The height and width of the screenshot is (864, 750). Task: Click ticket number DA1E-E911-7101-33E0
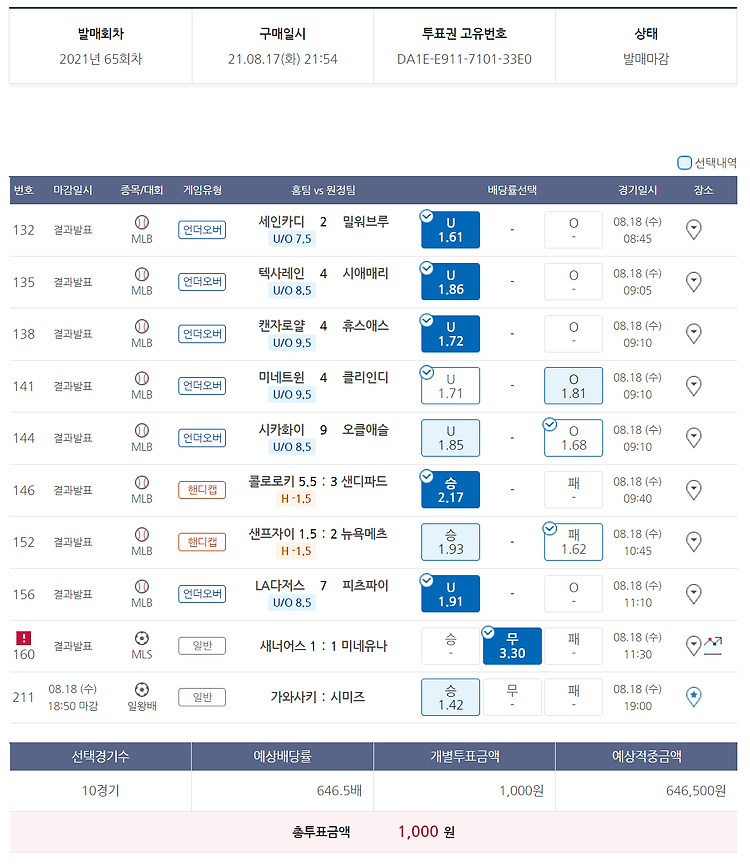(x=464, y=59)
